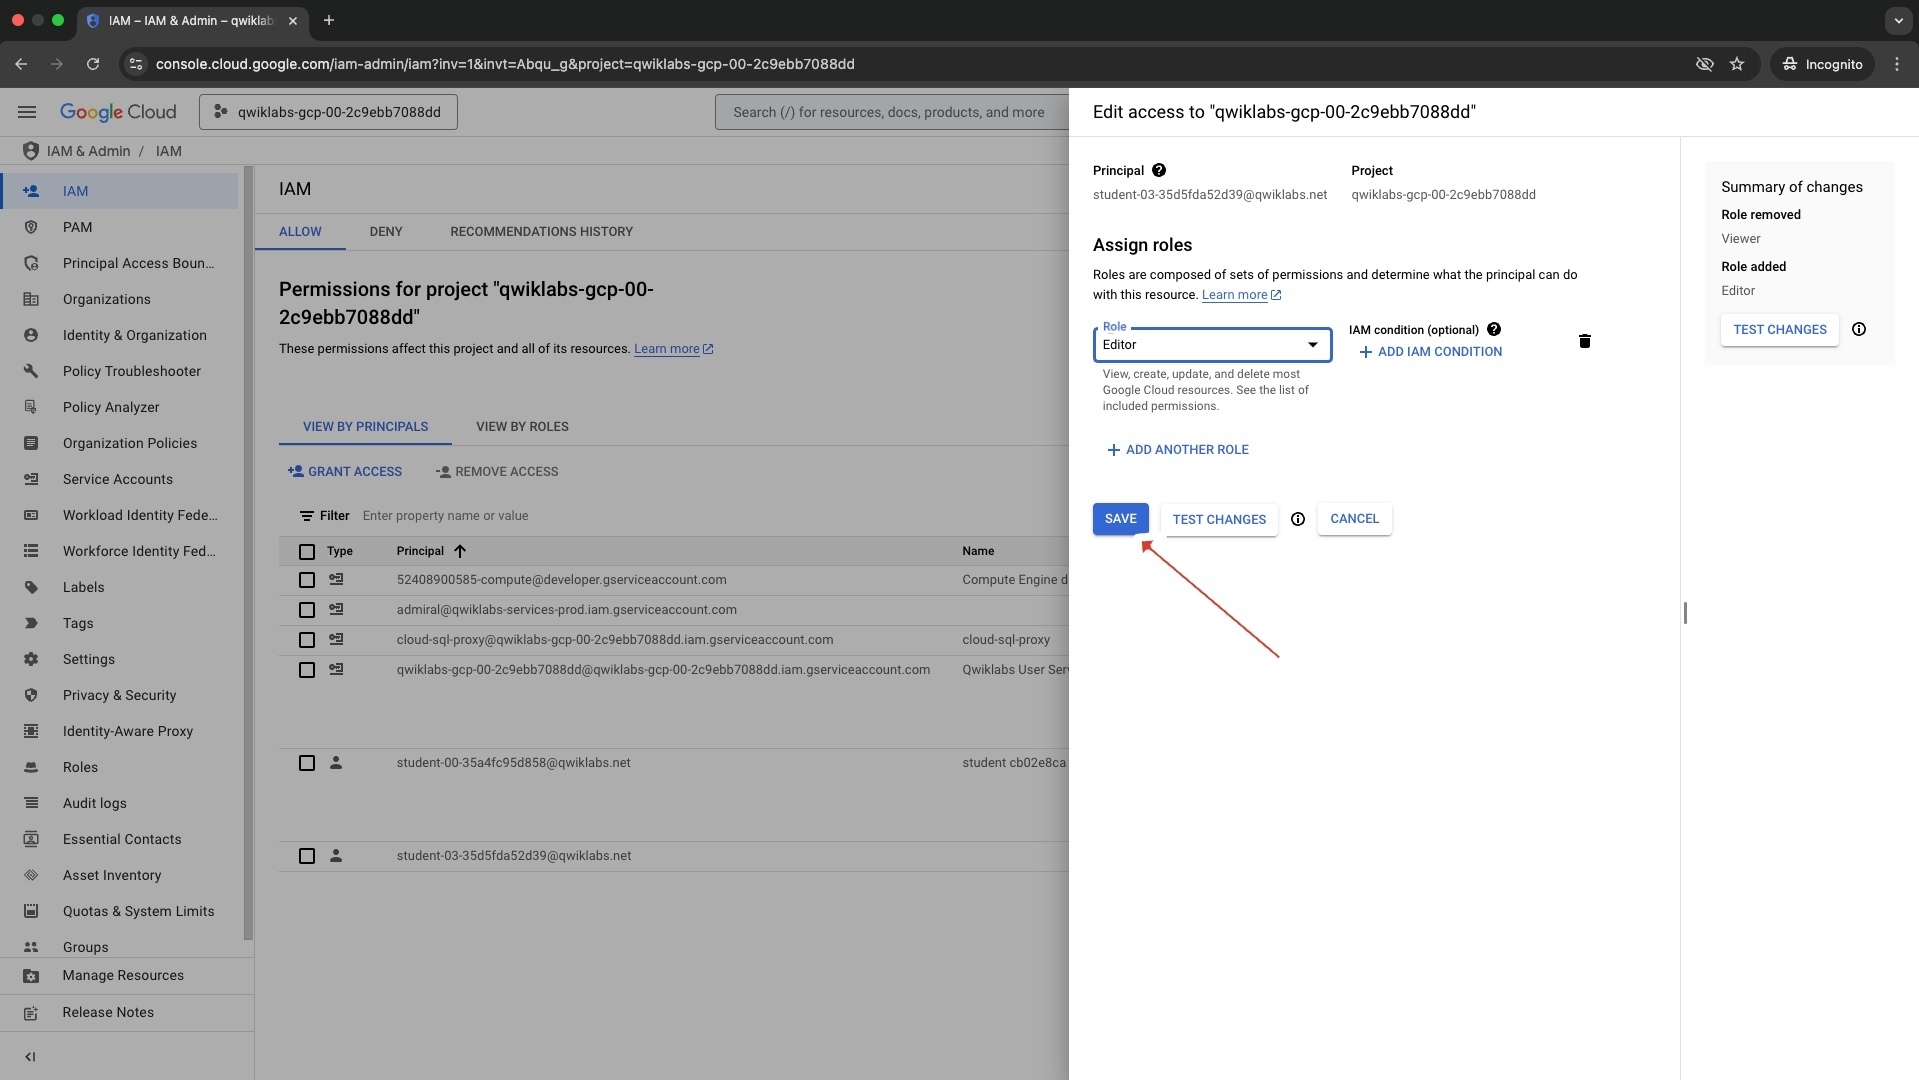This screenshot has width=1919, height=1080.
Task: Go to Service Accounts
Action: pyautogui.click(x=120, y=479)
